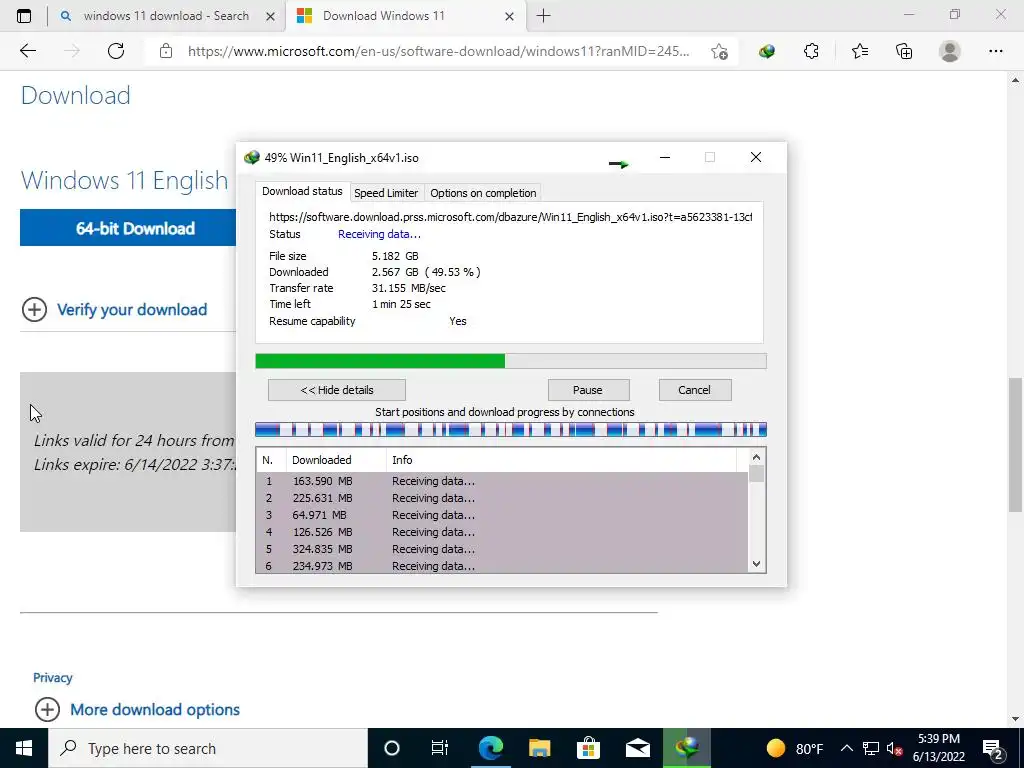Show hidden system tray icons
This screenshot has width=1024, height=768.
point(846,748)
